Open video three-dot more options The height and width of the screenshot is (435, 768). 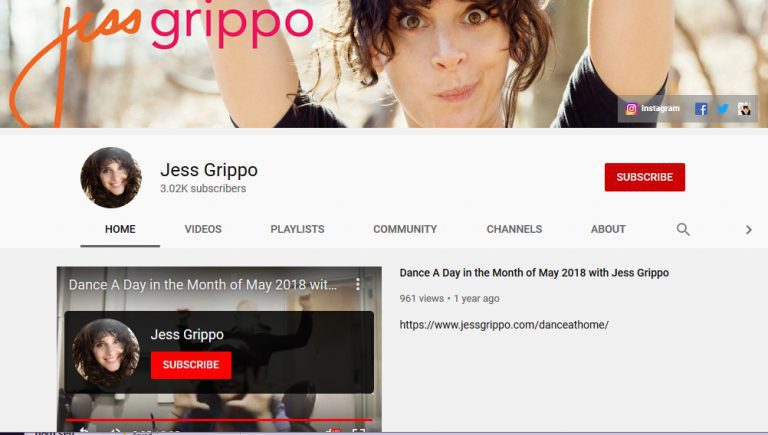coord(358,284)
